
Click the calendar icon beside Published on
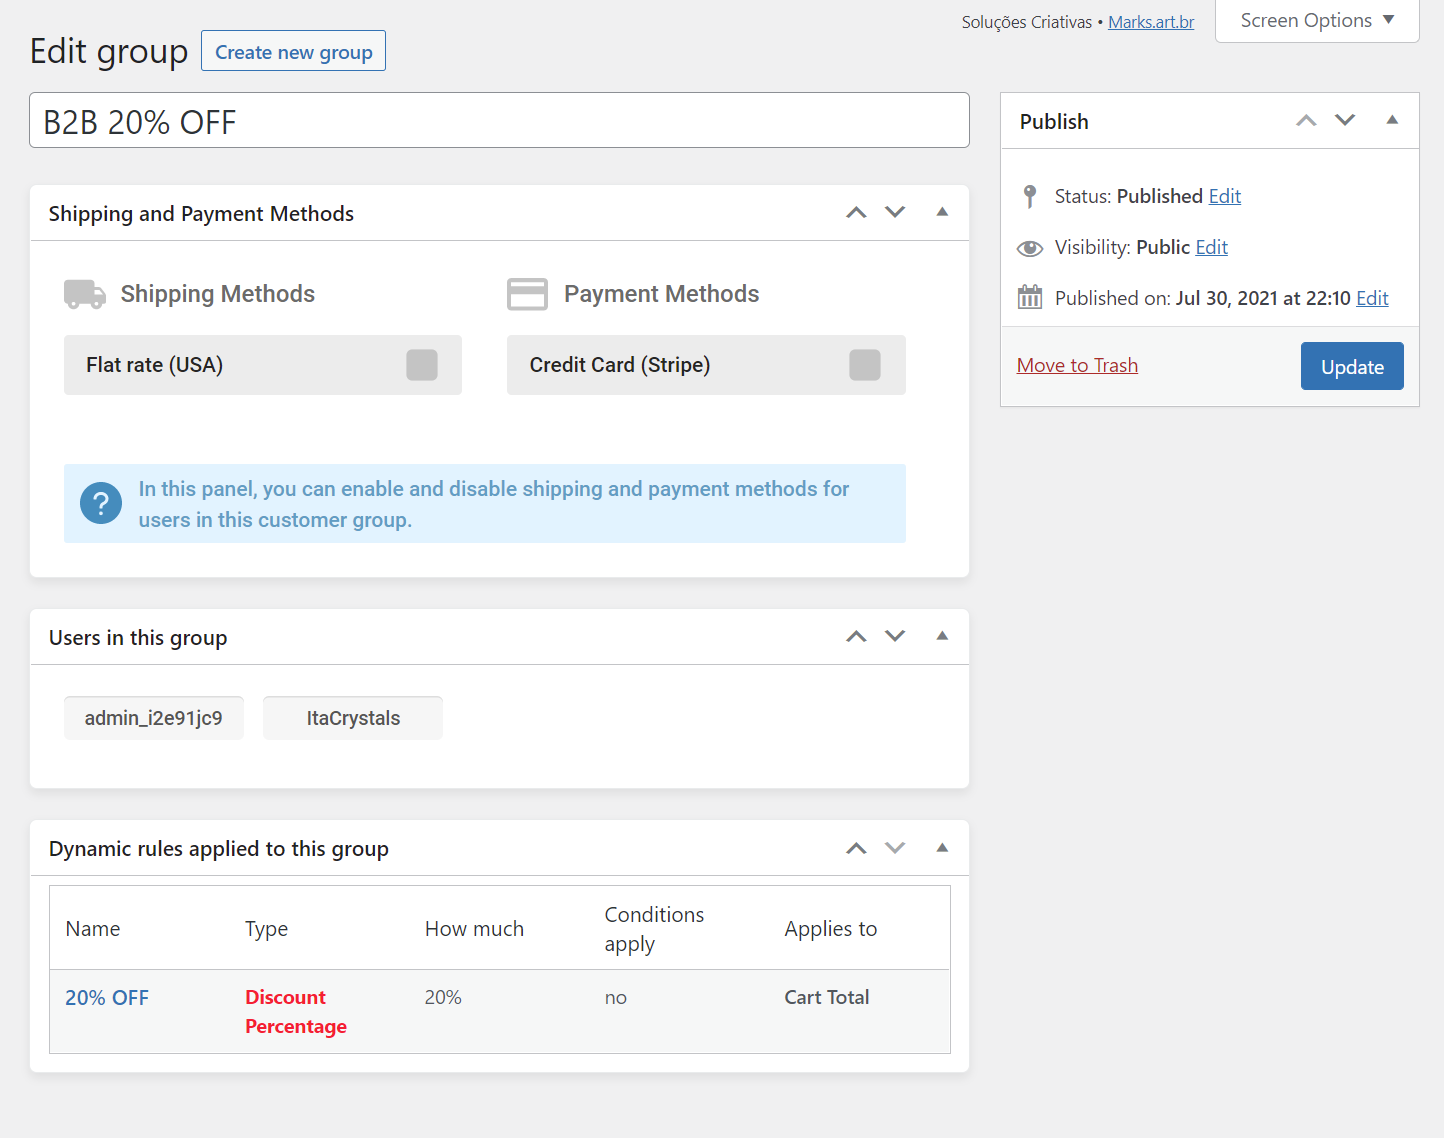[1030, 297]
